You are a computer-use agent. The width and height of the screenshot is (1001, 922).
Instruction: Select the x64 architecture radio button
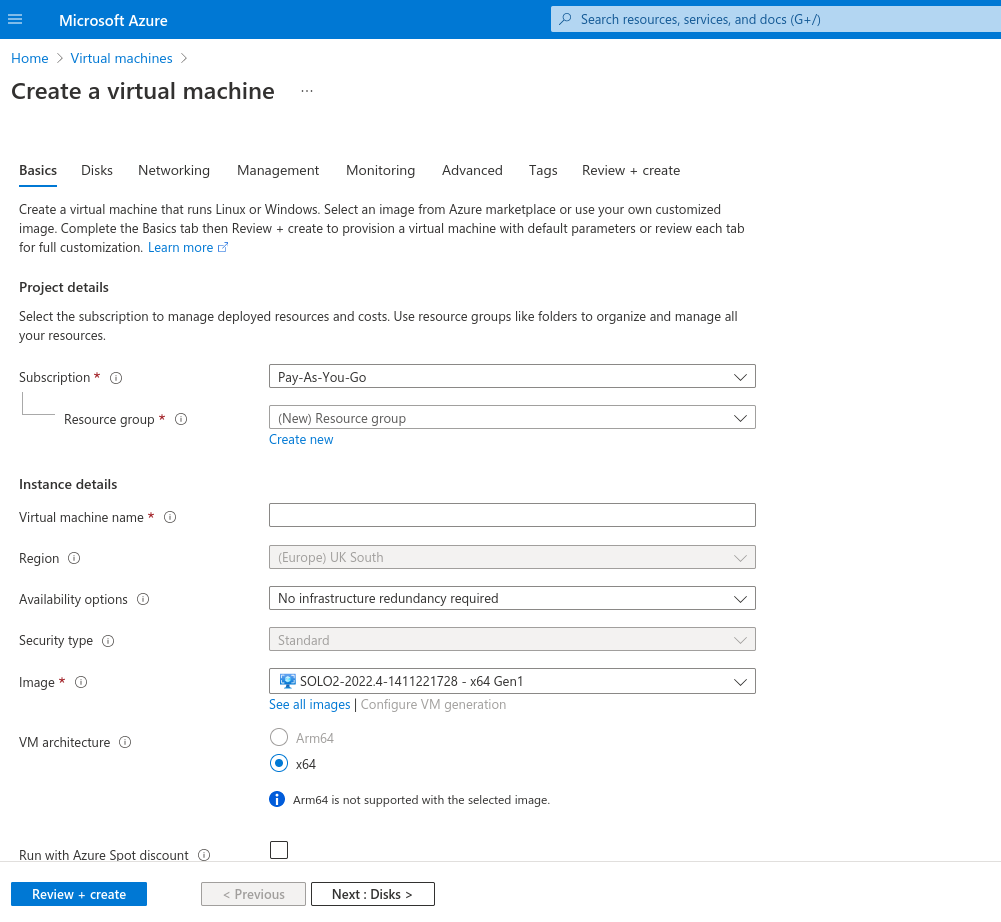(x=278, y=763)
